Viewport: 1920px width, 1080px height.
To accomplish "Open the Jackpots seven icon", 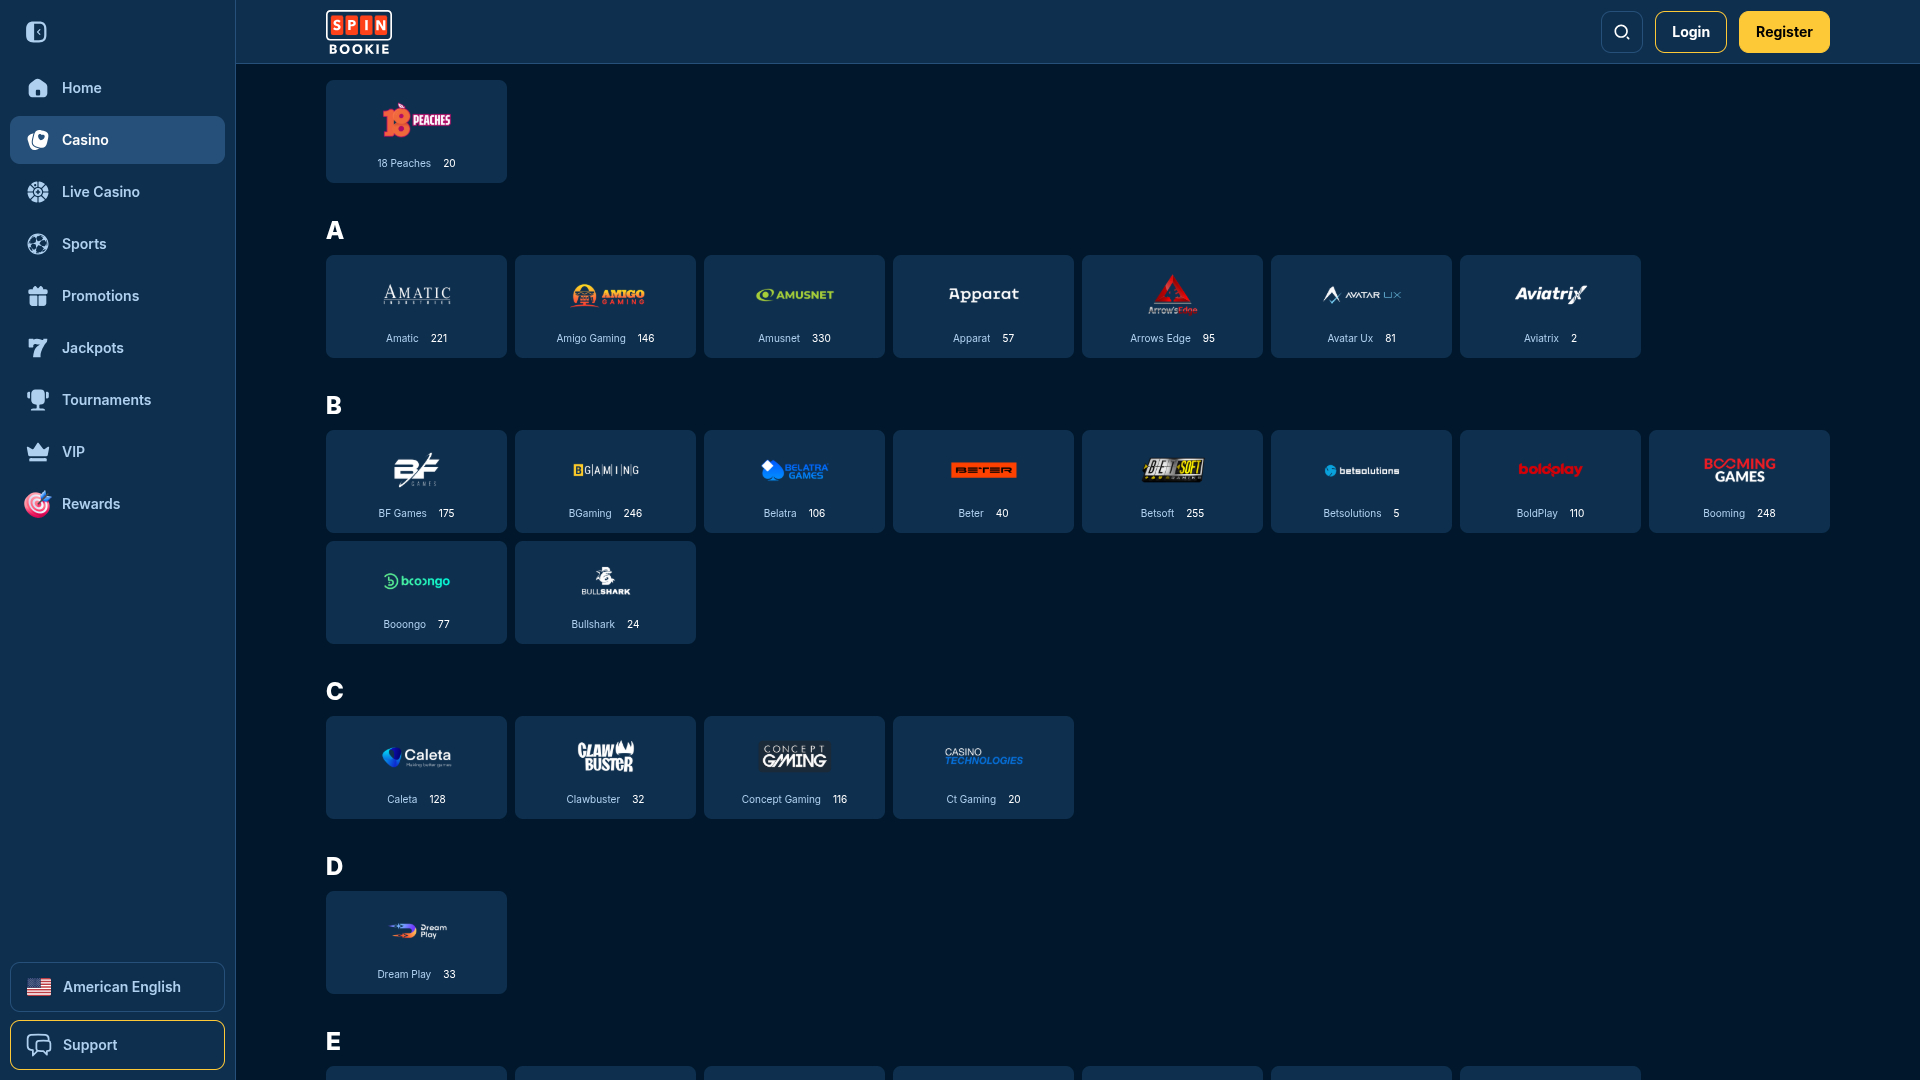I will pyautogui.click(x=38, y=348).
